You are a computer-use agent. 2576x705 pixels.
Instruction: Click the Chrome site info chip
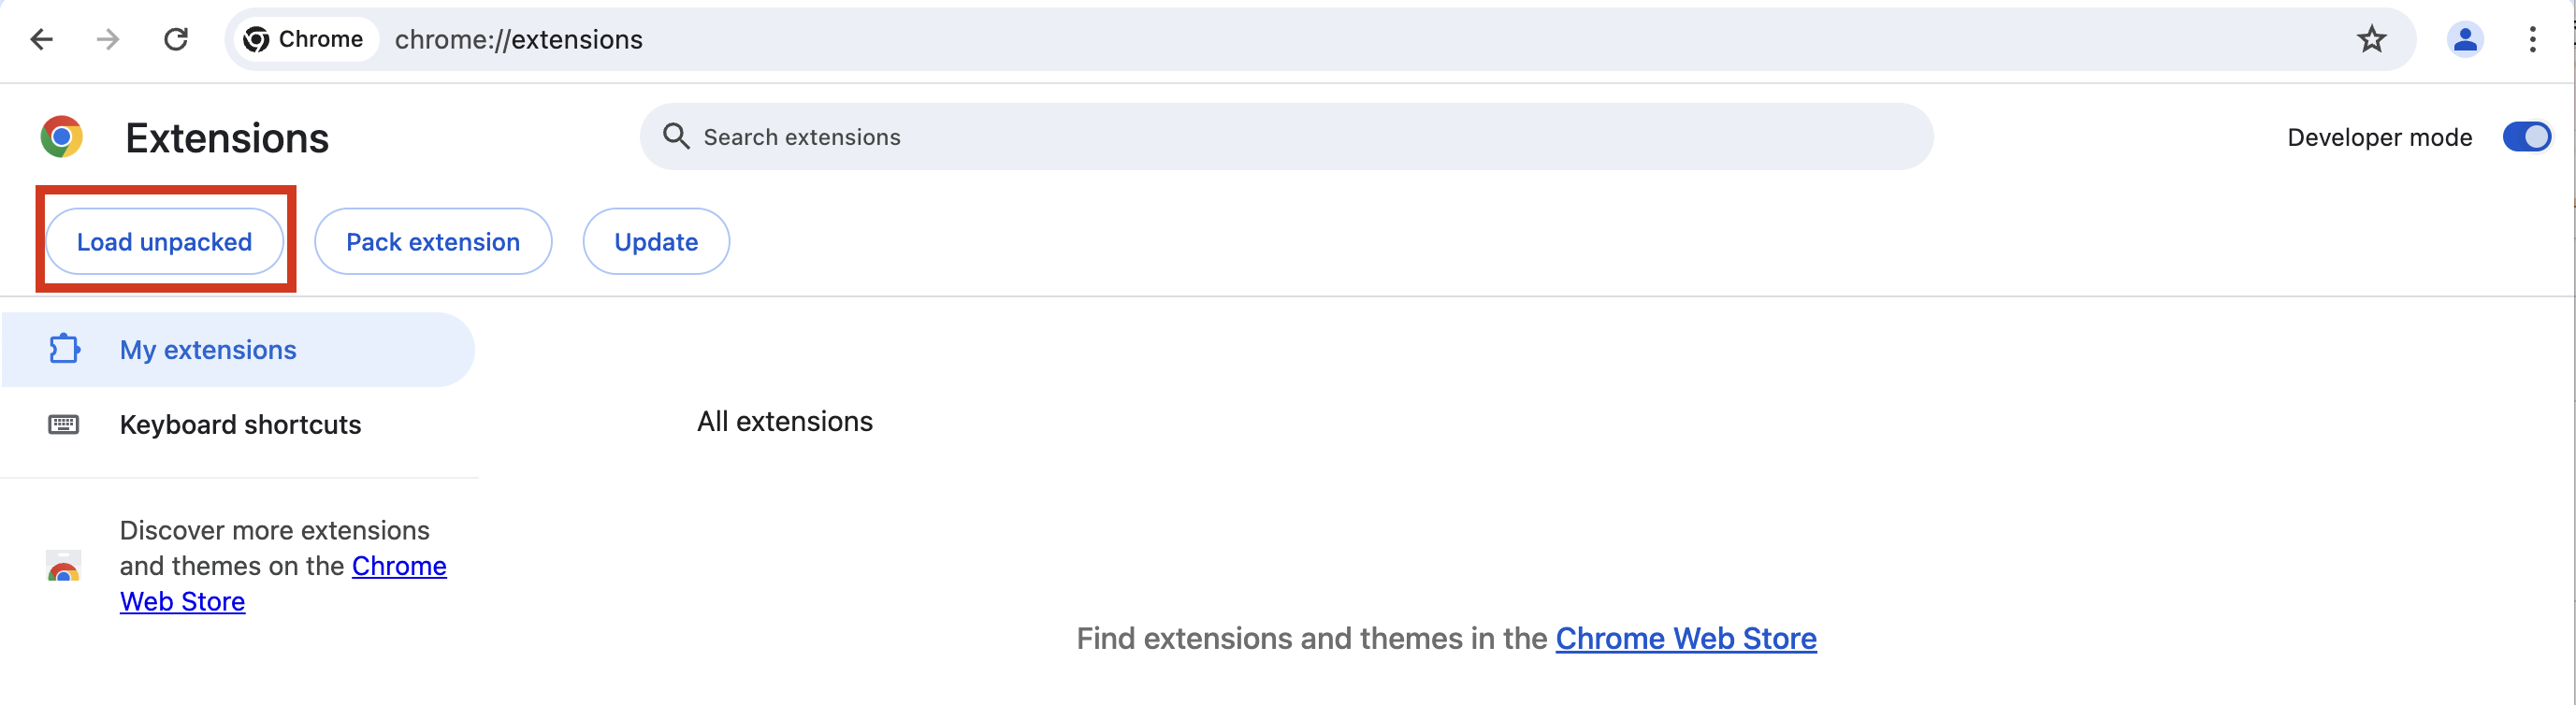click(x=304, y=40)
